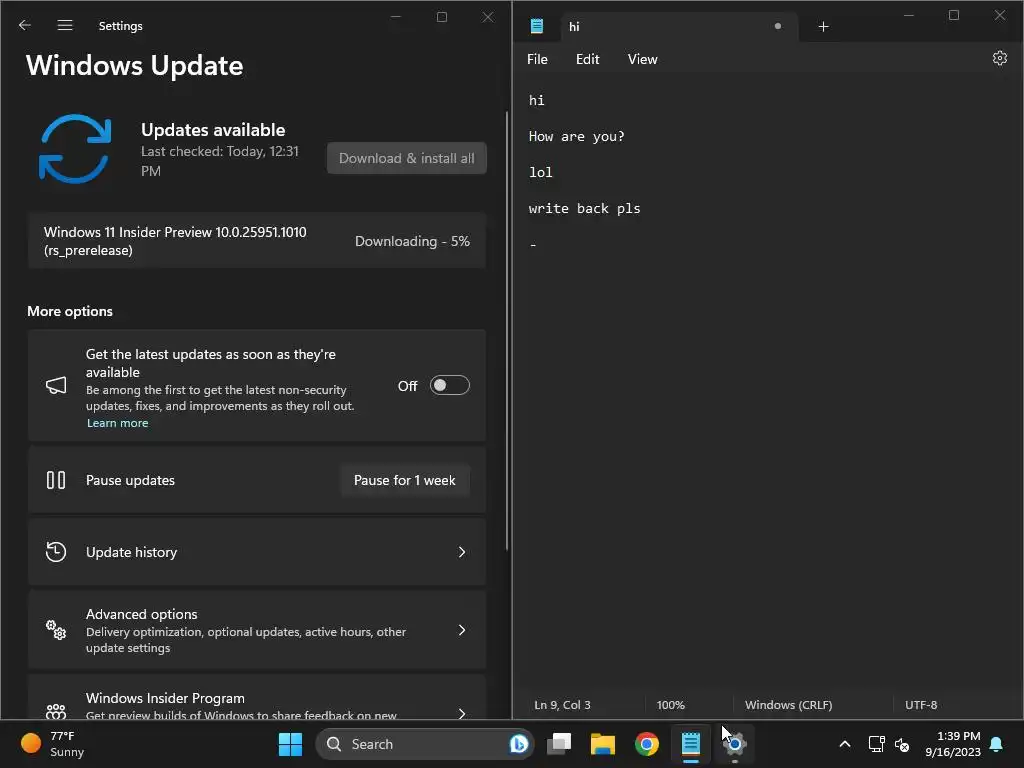This screenshot has height=768, width=1024.
Task: Click the Update history clock icon
Action: [56, 552]
